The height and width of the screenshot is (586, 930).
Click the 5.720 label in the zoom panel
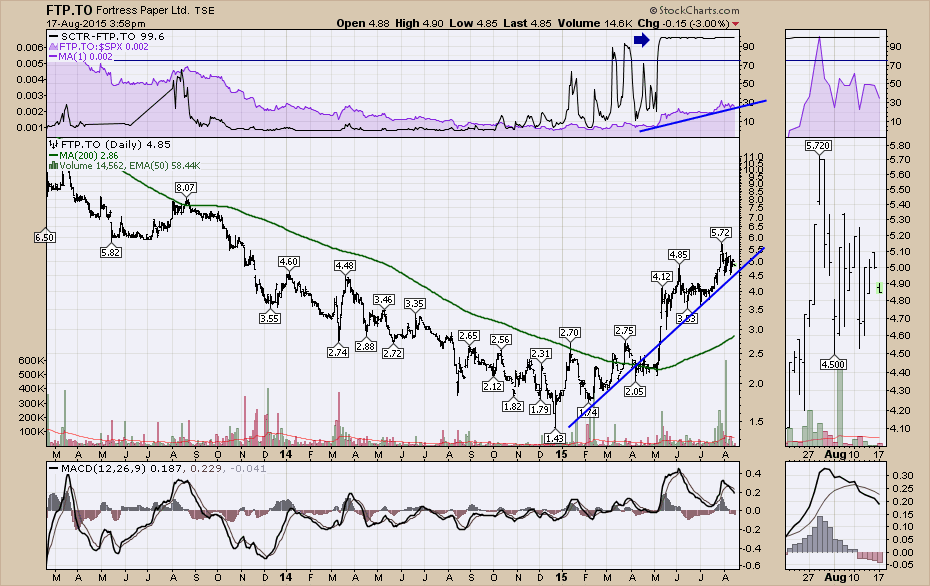point(818,146)
